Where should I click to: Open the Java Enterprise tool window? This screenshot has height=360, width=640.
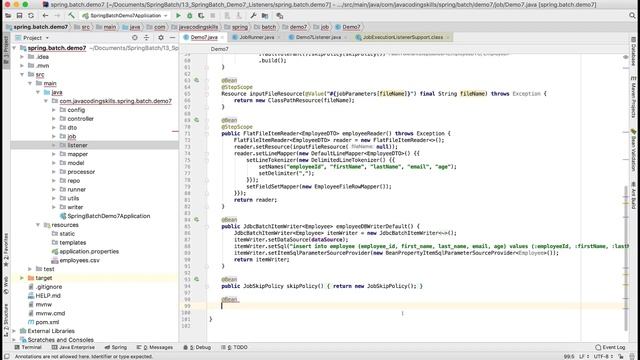click(73, 347)
